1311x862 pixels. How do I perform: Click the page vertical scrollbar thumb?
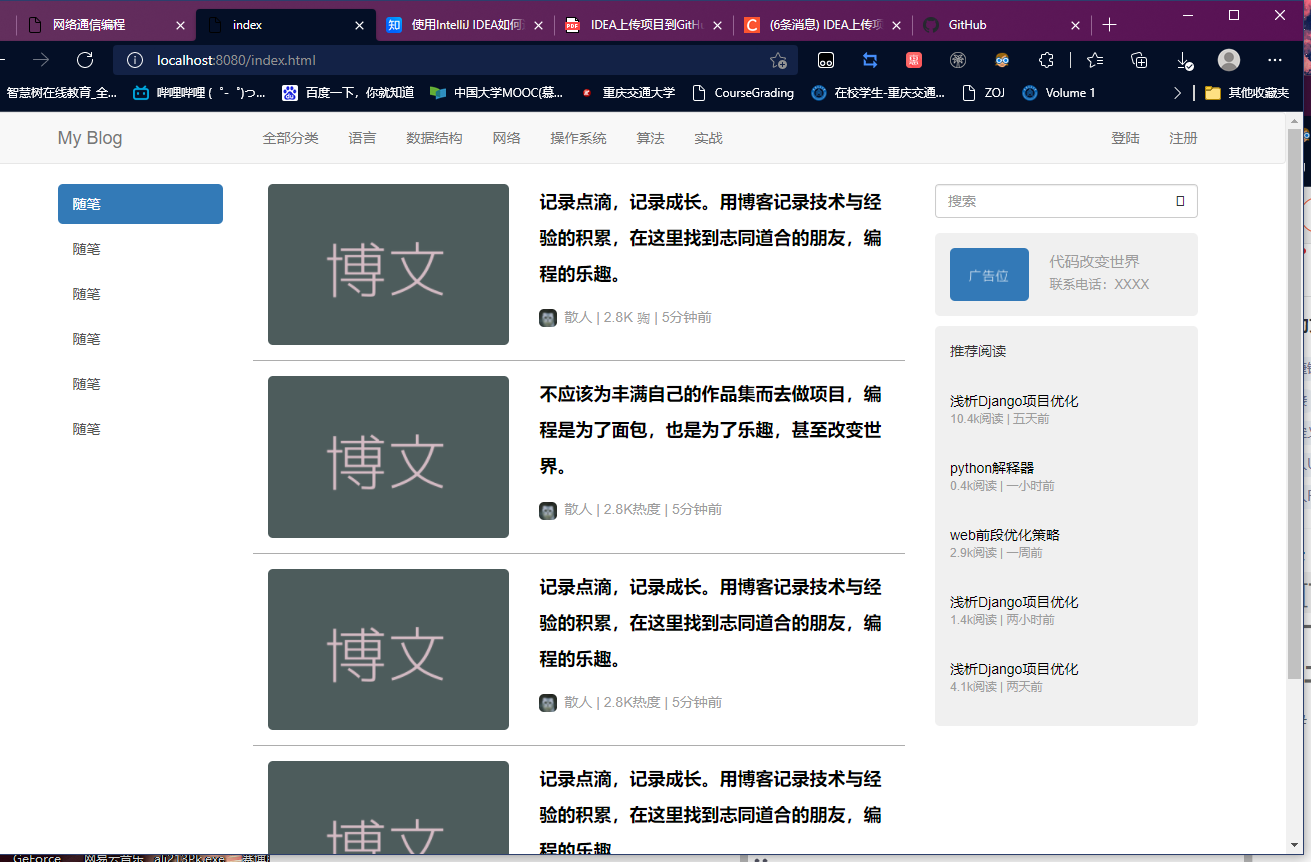pos(1294,404)
